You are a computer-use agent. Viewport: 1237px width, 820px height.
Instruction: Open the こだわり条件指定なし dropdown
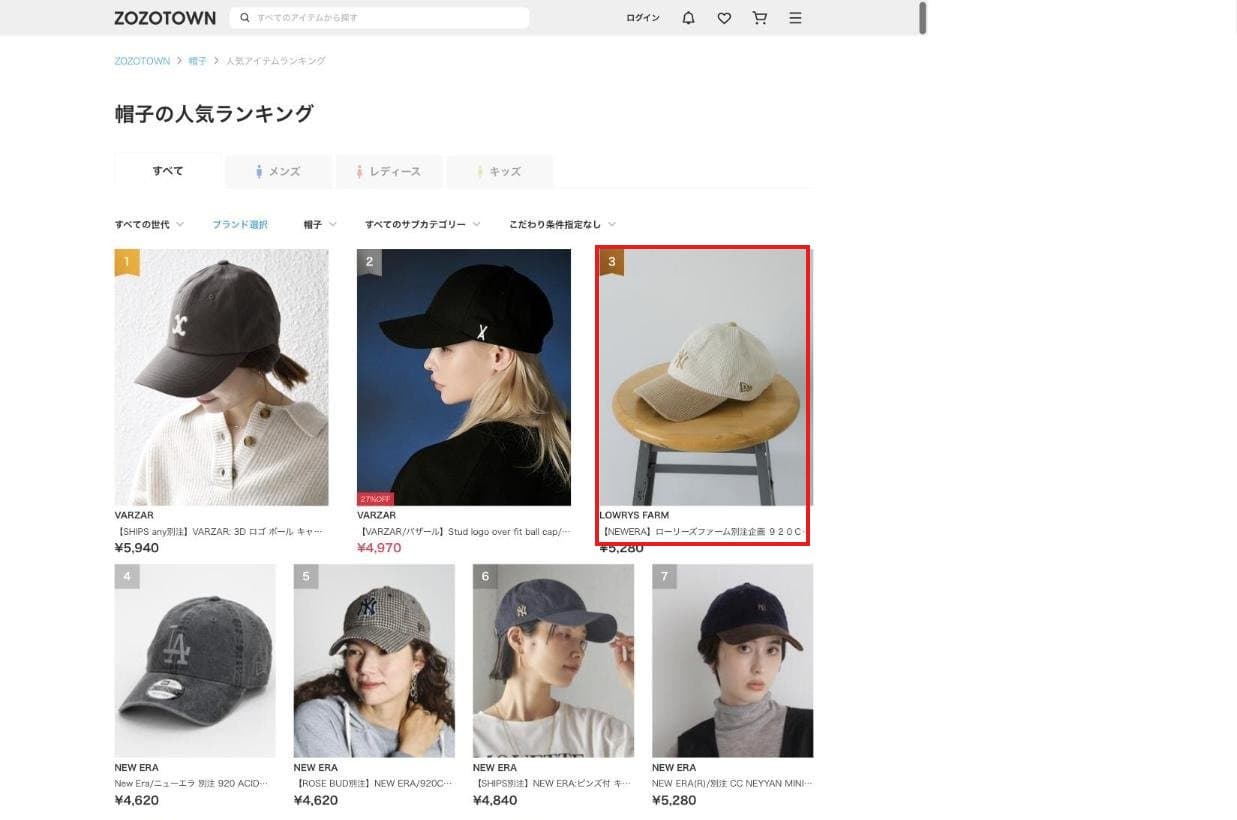point(562,225)
